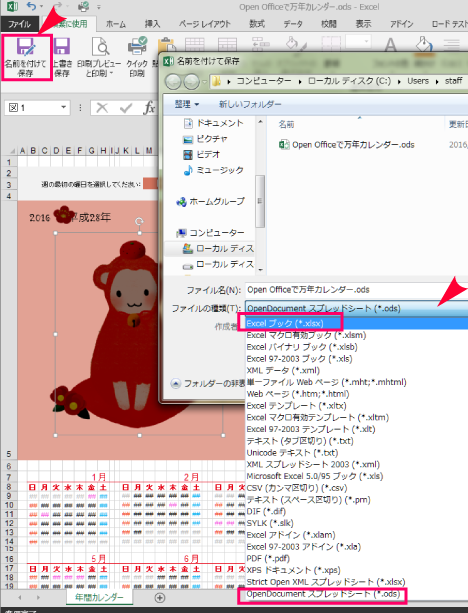468x613 pixels.
Task: Click the insert function fx icon
Action: [149, 108]
